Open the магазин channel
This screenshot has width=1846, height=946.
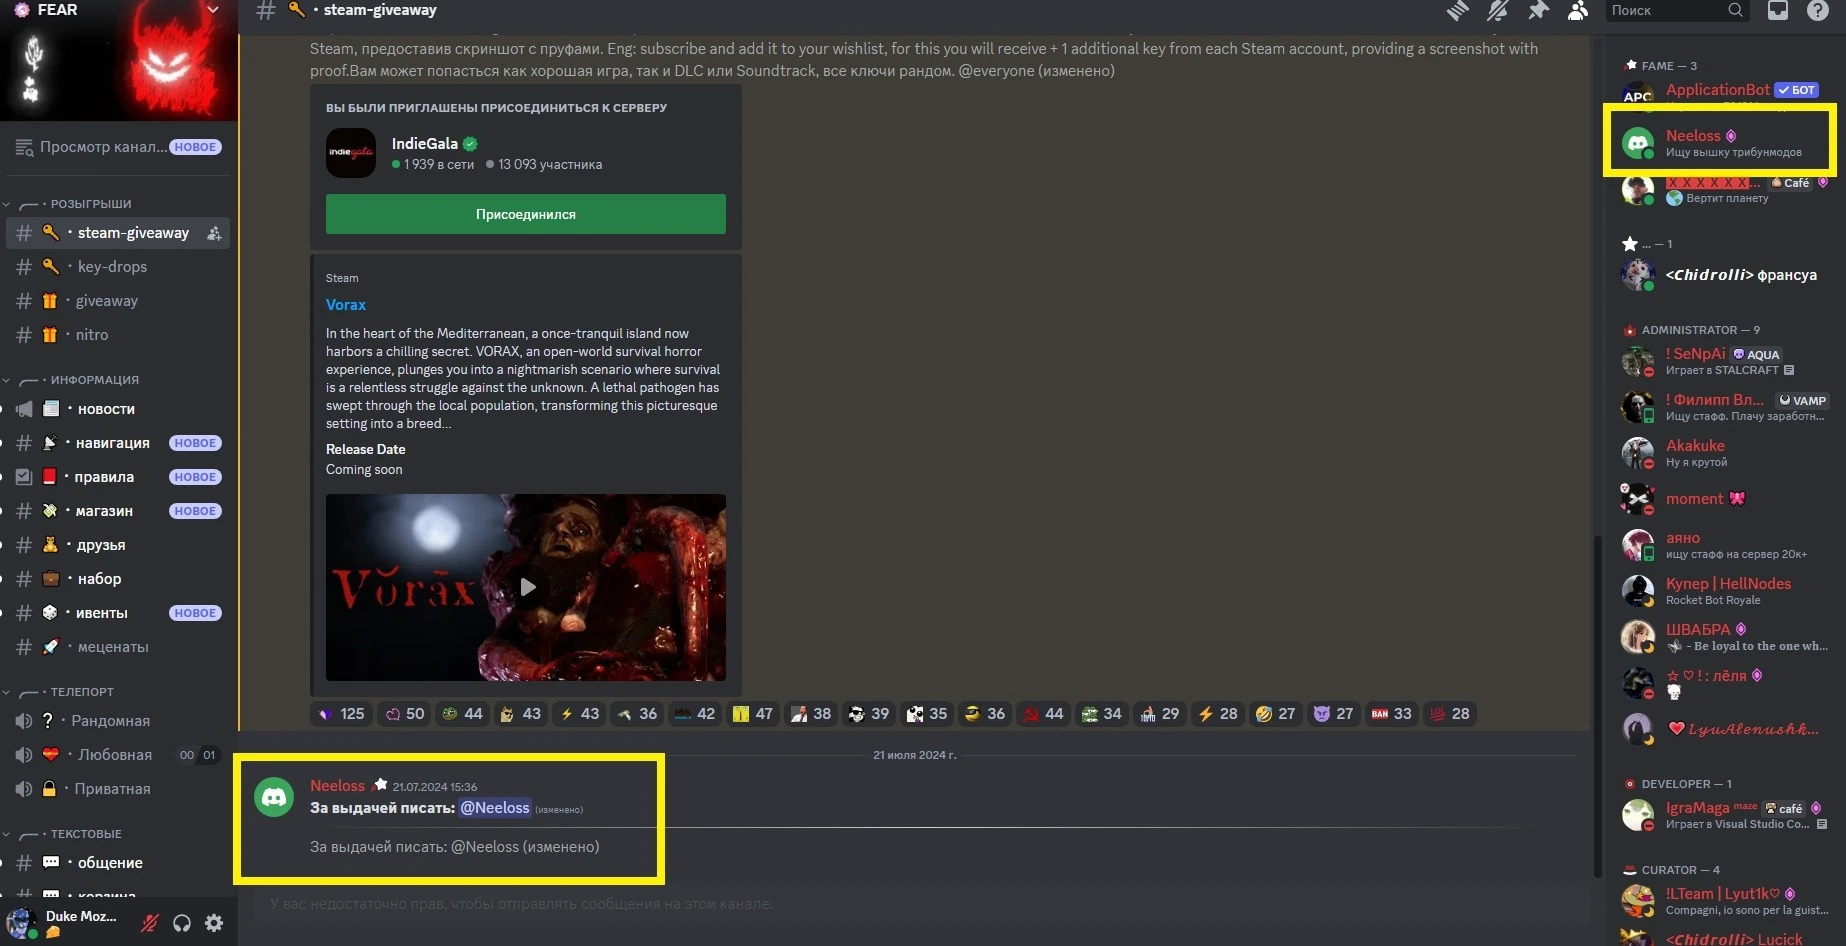pos(118,511)
